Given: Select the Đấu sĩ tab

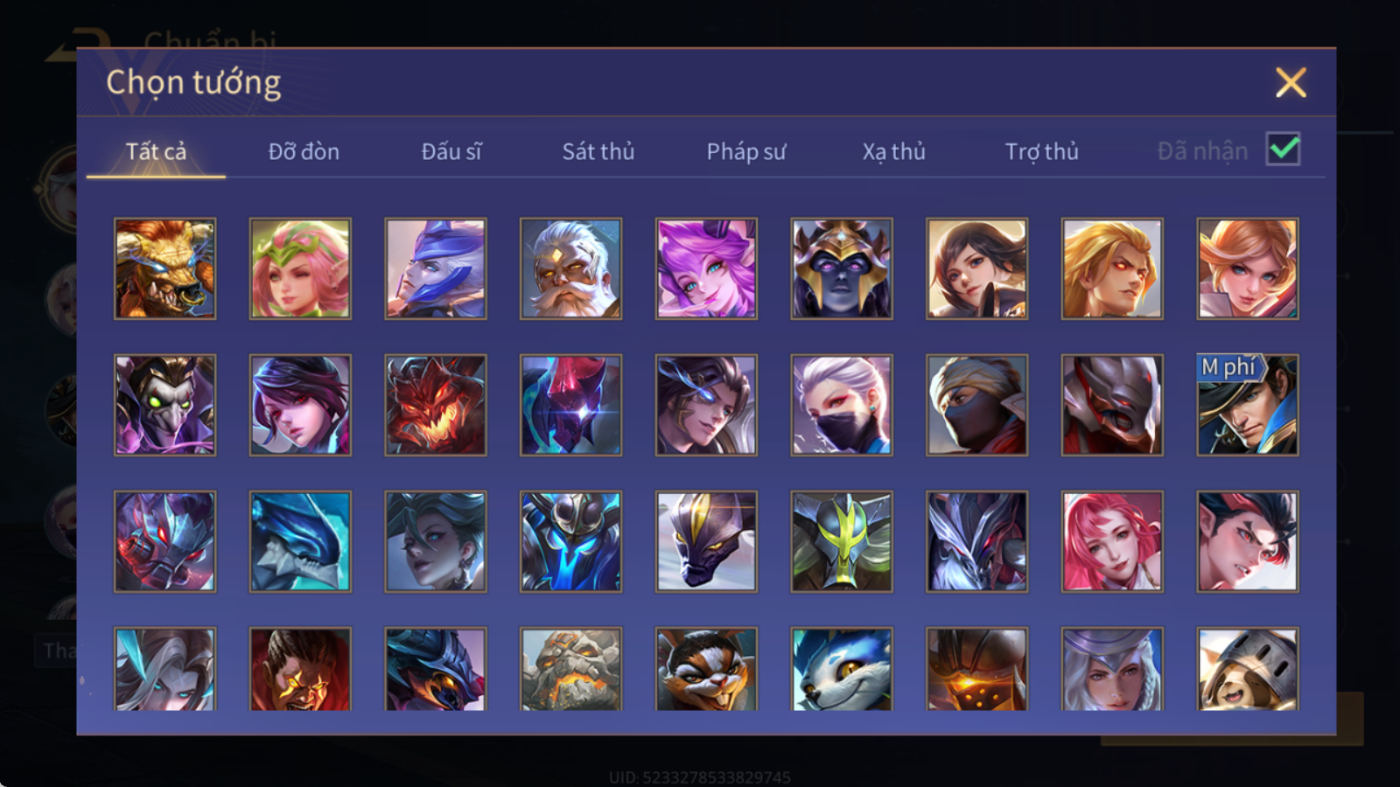Looking at the screenshot, I should pyautogui.click(x=451, y=151).
